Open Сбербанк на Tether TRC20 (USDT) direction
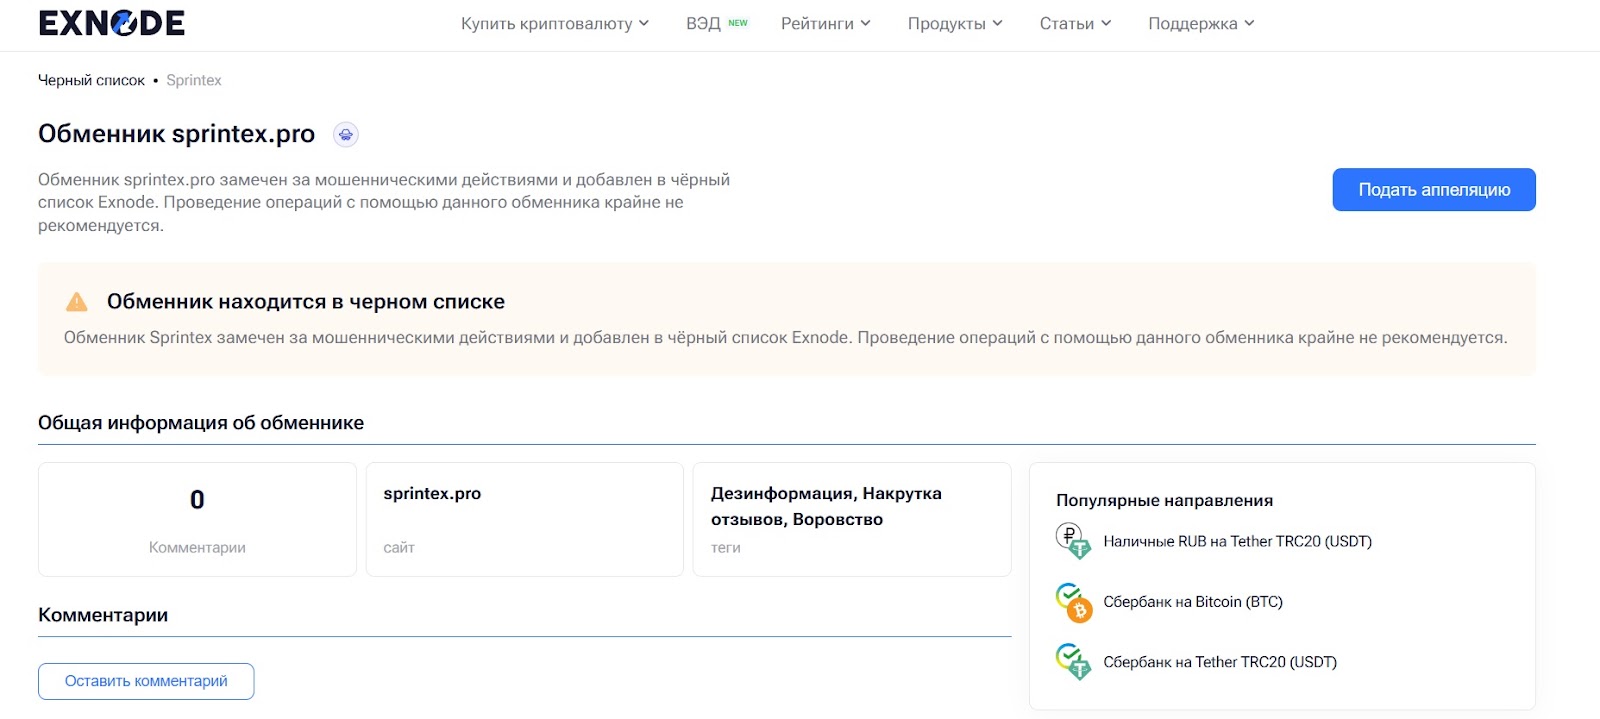 click(x=1220, y=662)
